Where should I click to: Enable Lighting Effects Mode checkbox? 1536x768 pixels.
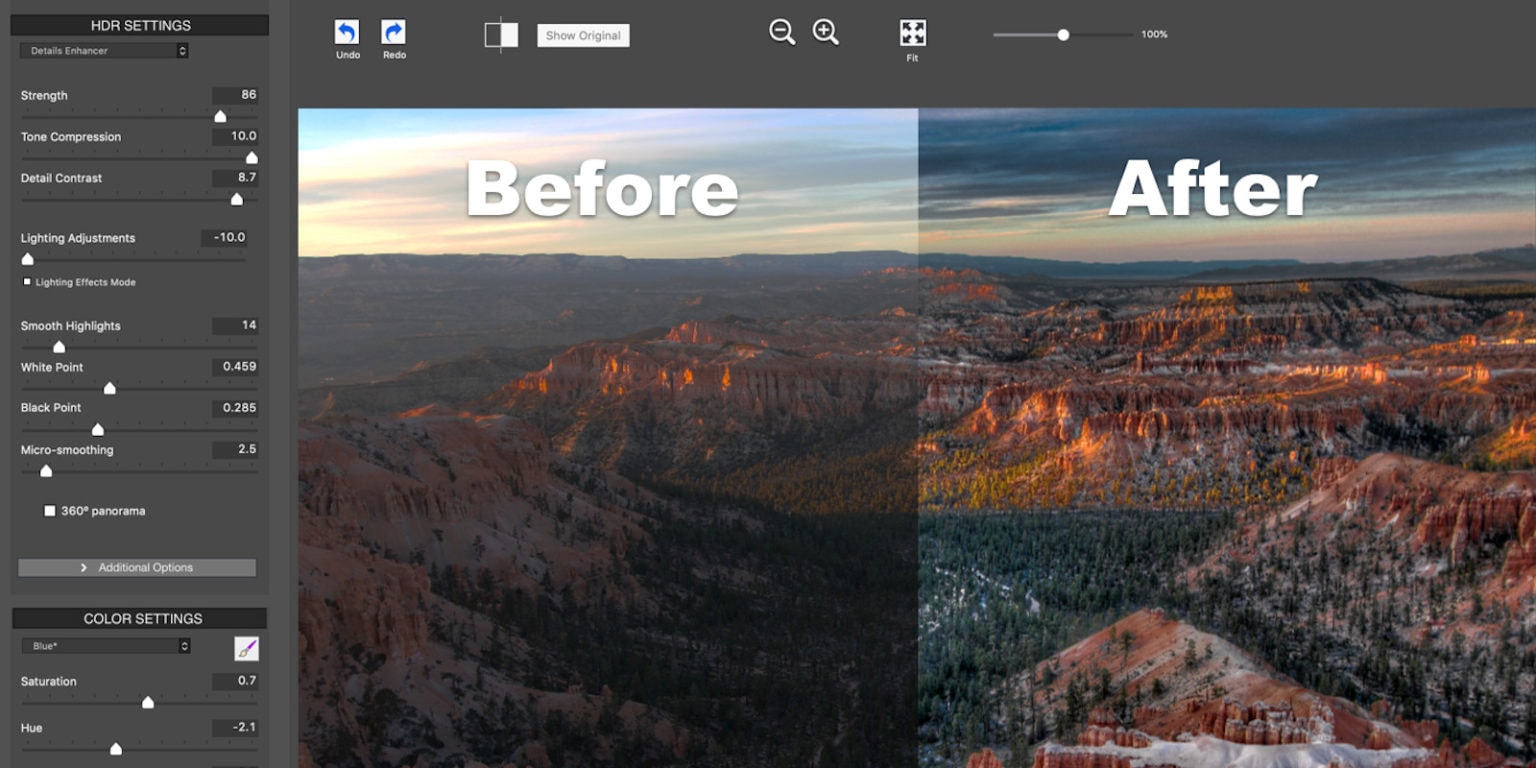tap(27, 282)
